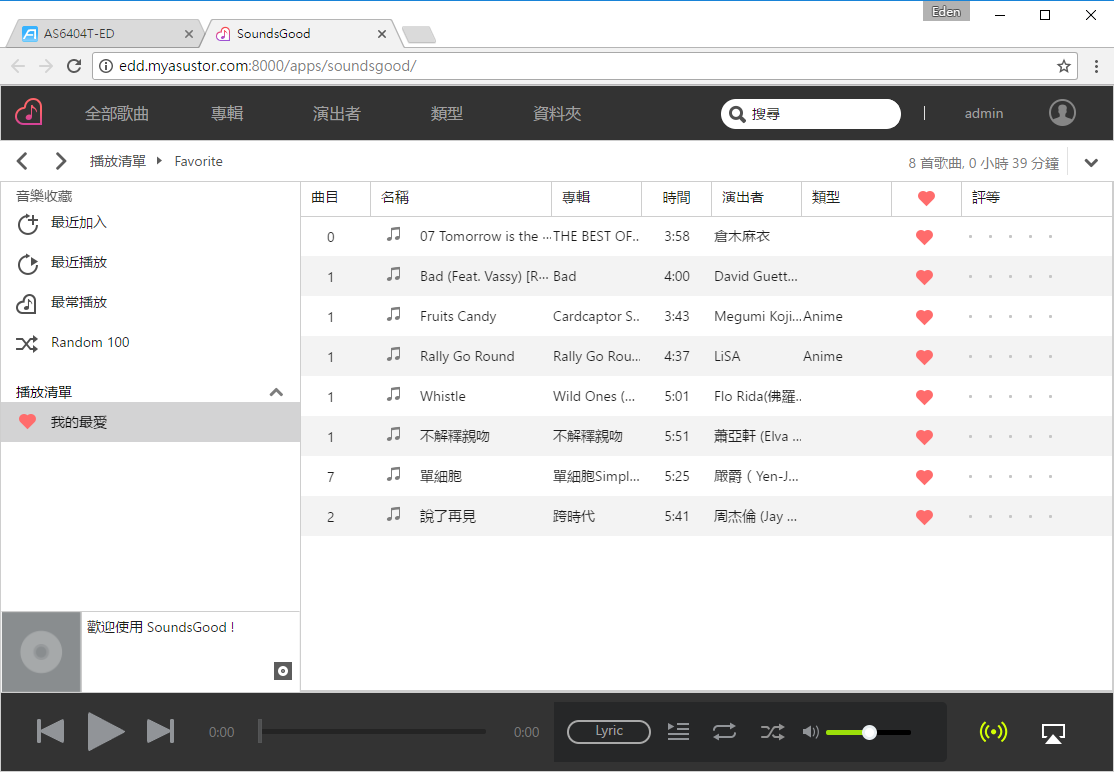Reload the browser page
Viewport: 1114px width, 772px height.
(74, 66)
